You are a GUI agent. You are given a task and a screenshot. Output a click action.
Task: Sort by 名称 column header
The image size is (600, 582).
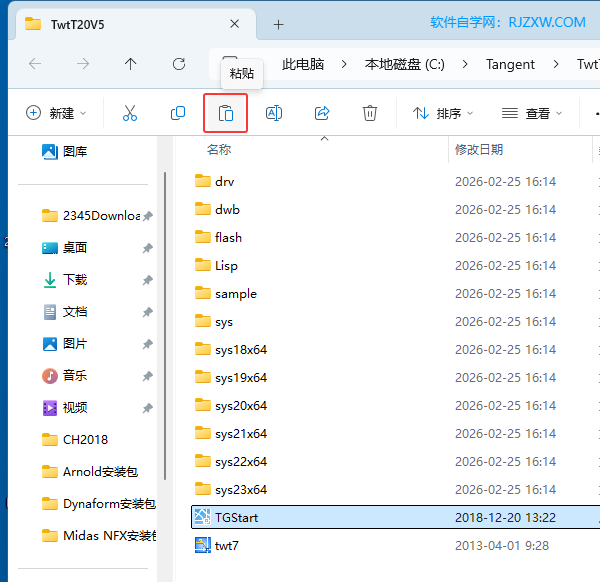click(x=219, y=149)
